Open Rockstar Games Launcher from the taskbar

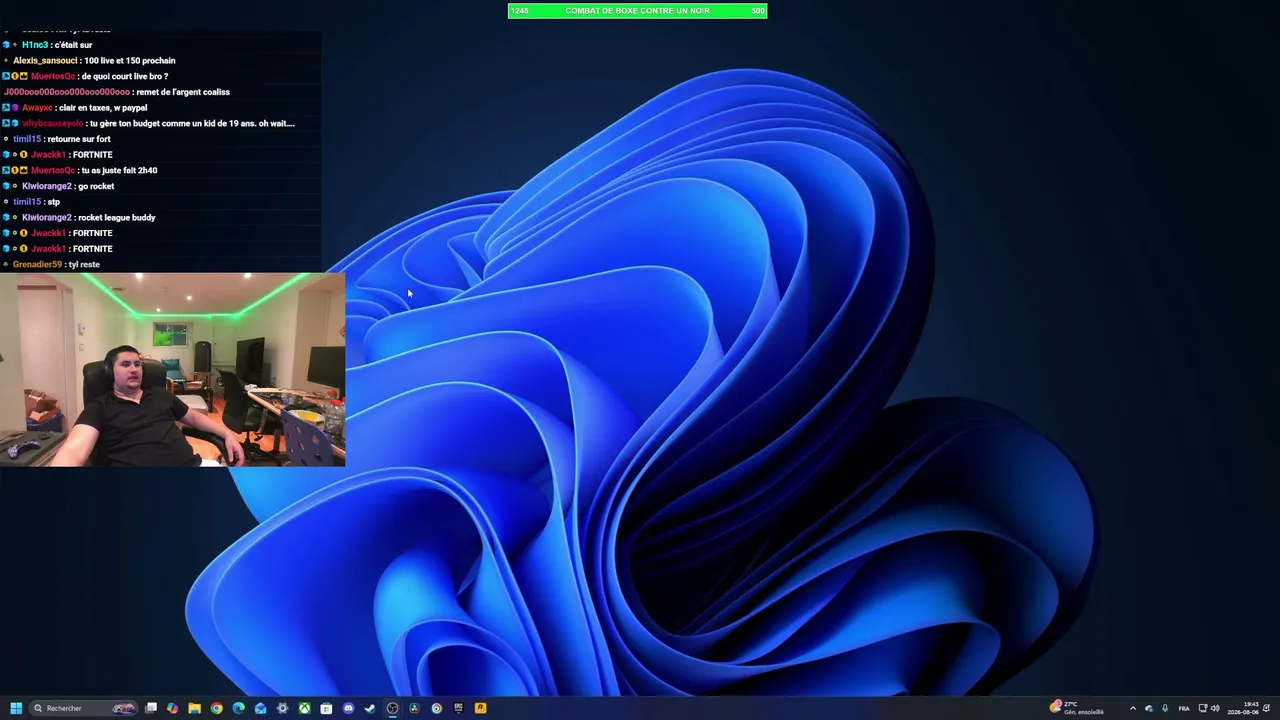point(481,708)
